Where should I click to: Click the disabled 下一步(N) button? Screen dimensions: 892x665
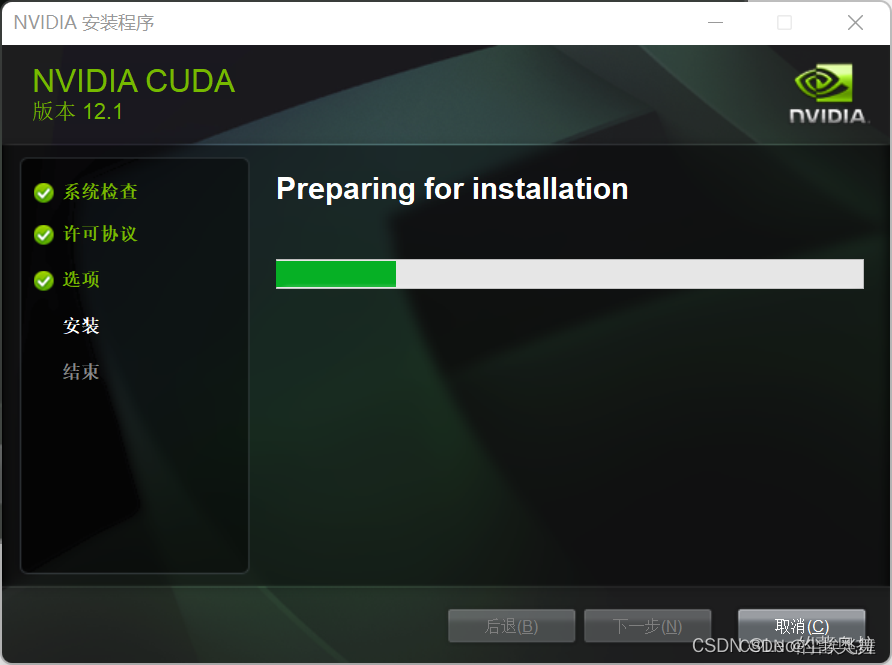[647, 626]
